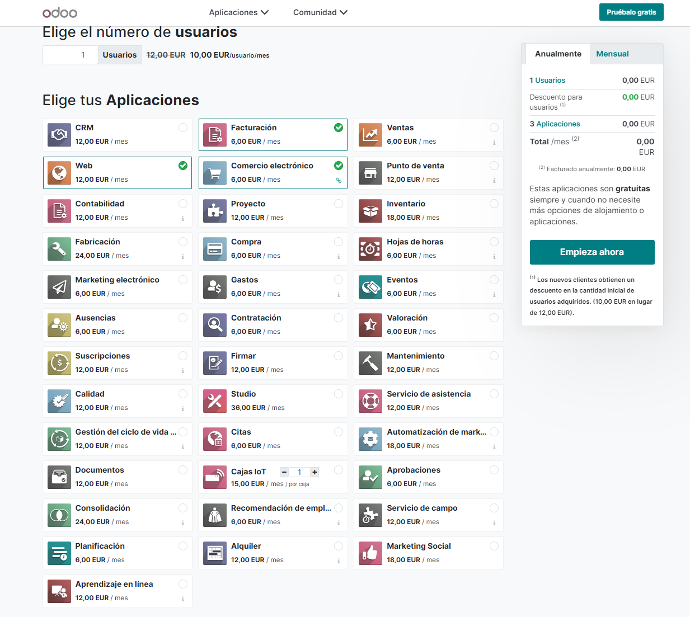690x617 pixels.
Task: Click the CRM app icon
Action: click(59, 135)
